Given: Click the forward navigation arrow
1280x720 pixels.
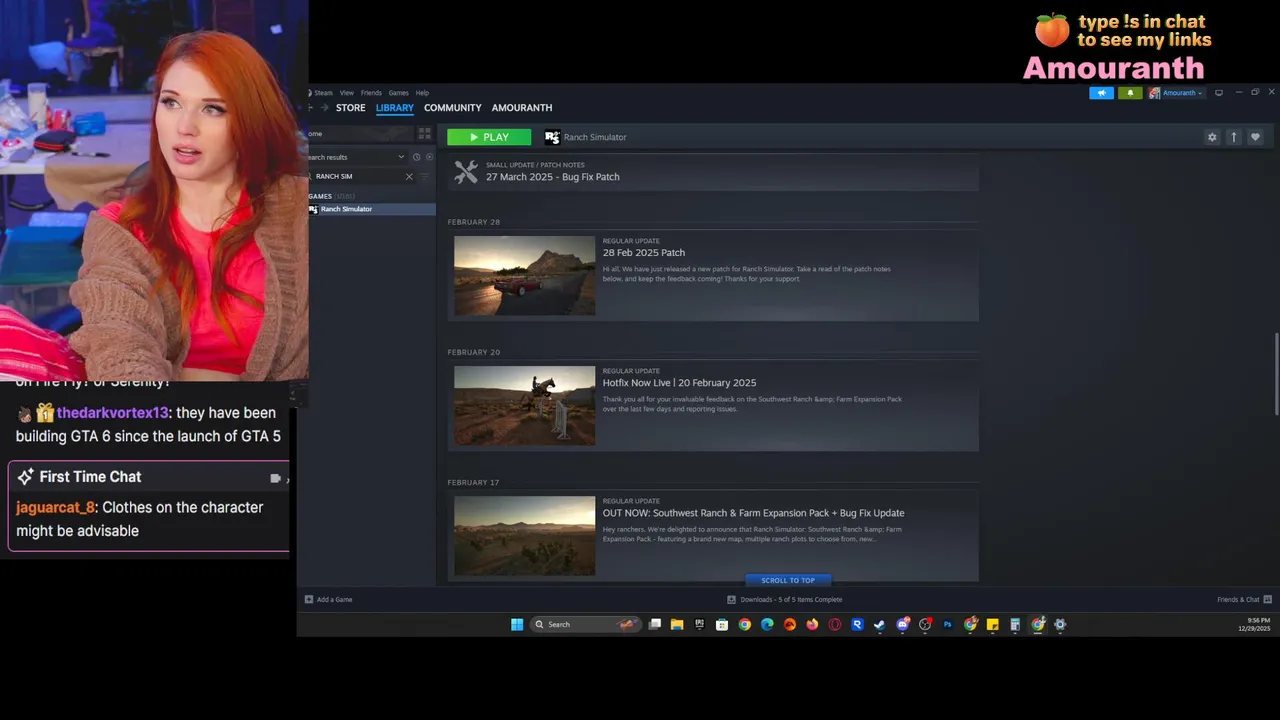Looking at the screenshot, I should (x=324, y=108).
